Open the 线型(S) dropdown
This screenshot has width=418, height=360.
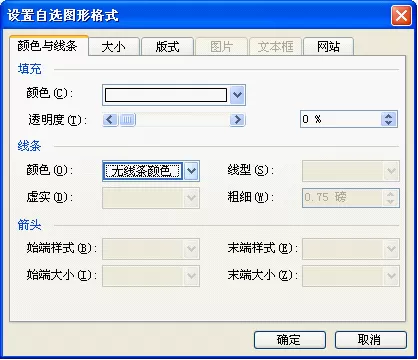coord(351,171)
